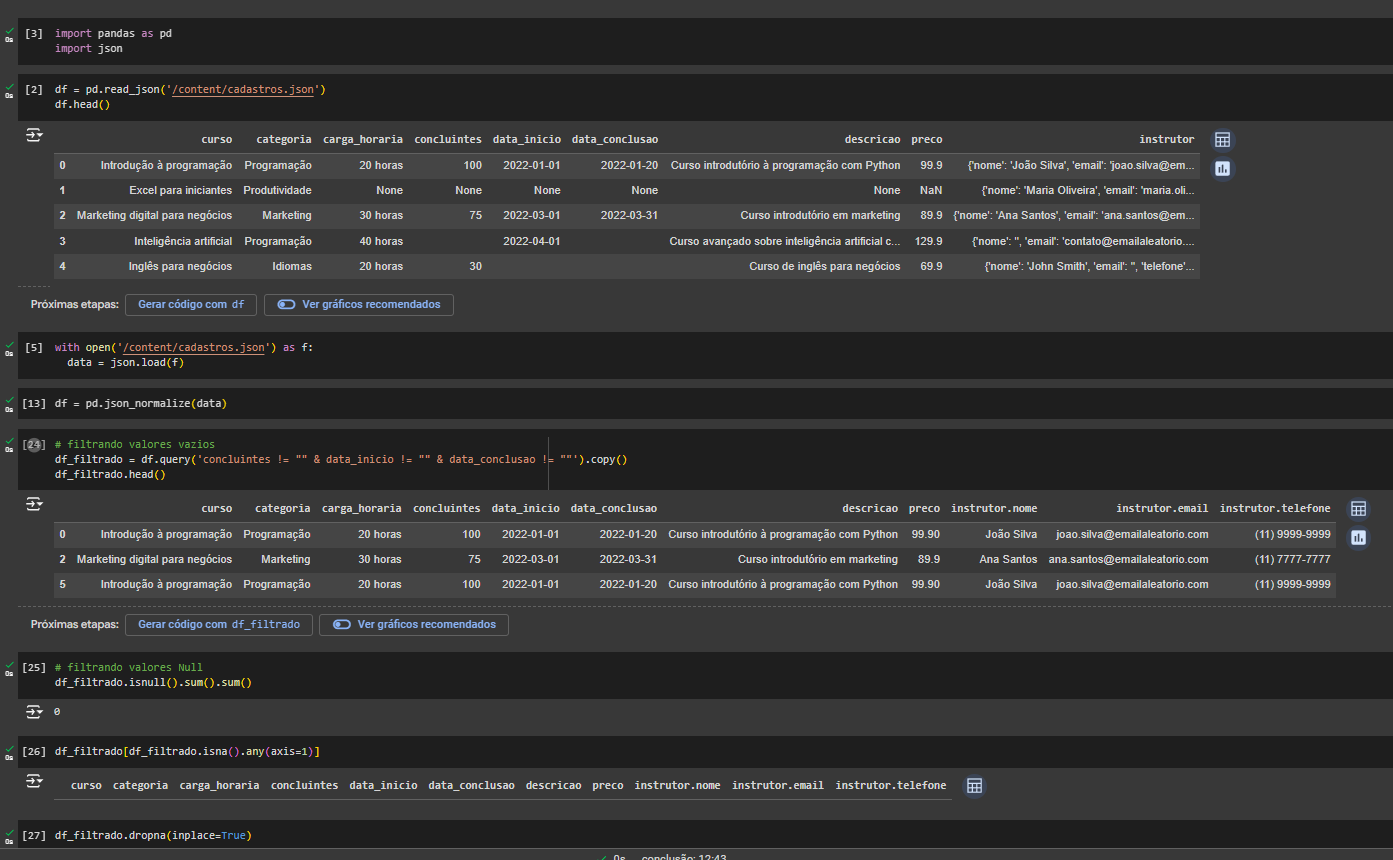Click 'Gerar código com df_filtrado' button
The height and width of the screenshot is (860, 1393).
pyautogui.click(x=219, y=624)
